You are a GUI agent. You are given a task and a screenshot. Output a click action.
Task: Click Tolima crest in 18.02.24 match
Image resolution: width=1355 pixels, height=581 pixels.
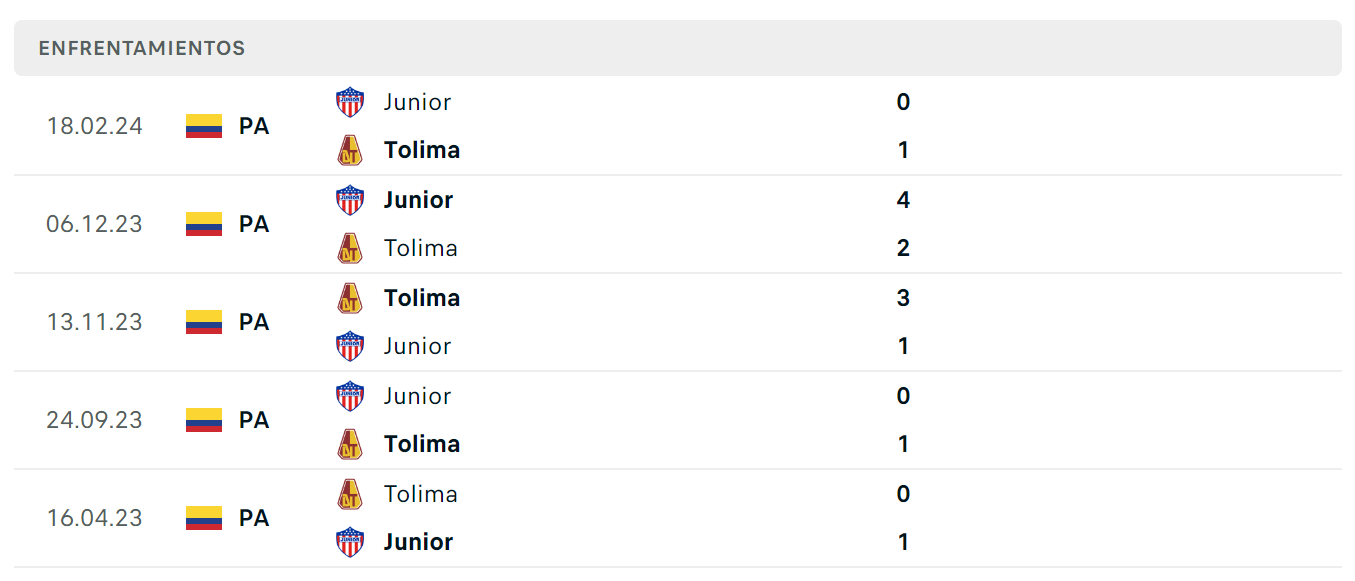coord(350,150)
